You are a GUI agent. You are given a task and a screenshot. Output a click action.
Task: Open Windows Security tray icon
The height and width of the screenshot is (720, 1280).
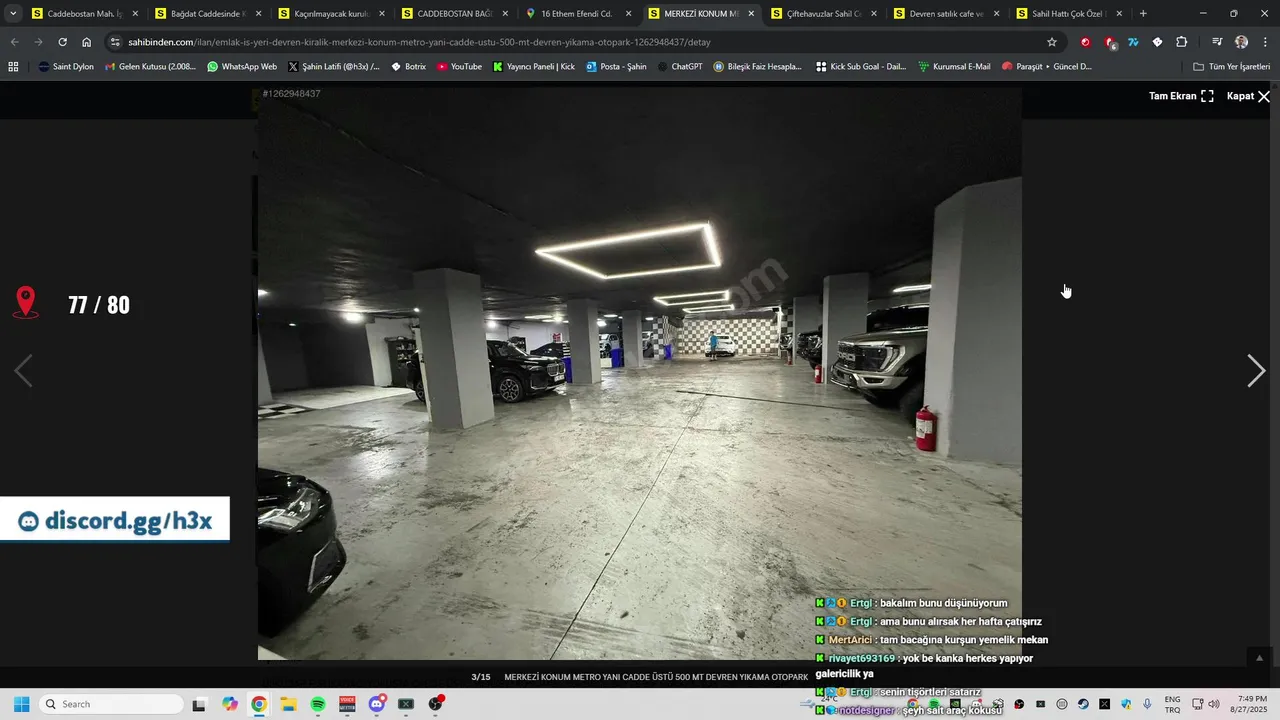(1126, 704)
